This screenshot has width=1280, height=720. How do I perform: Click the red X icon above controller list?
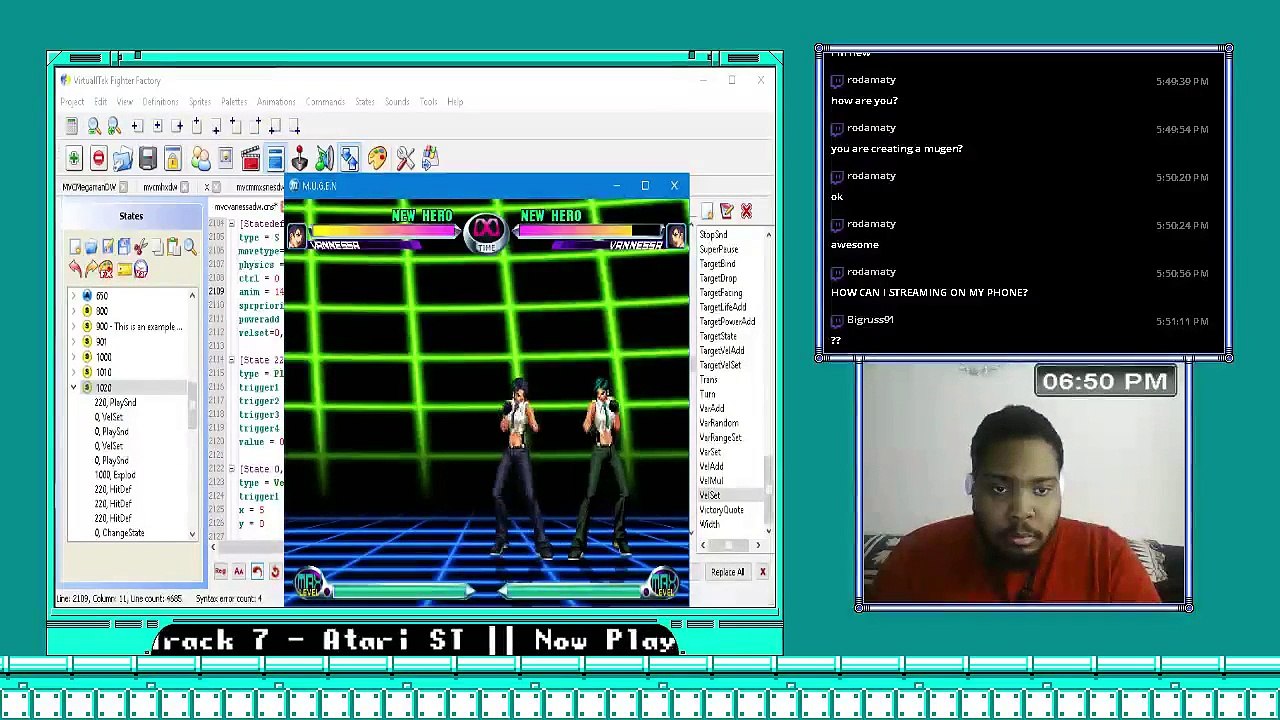746,211
